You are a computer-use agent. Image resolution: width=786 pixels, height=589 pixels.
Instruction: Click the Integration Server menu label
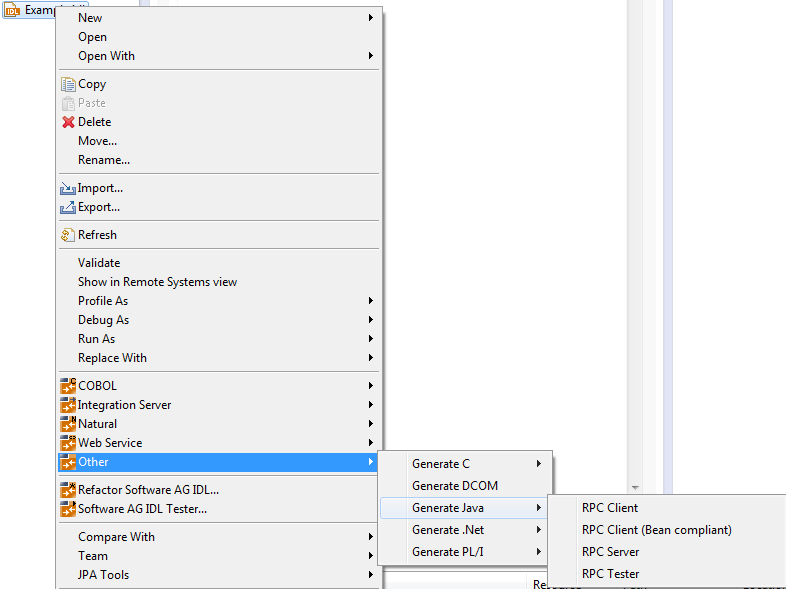tap(124, 405)
